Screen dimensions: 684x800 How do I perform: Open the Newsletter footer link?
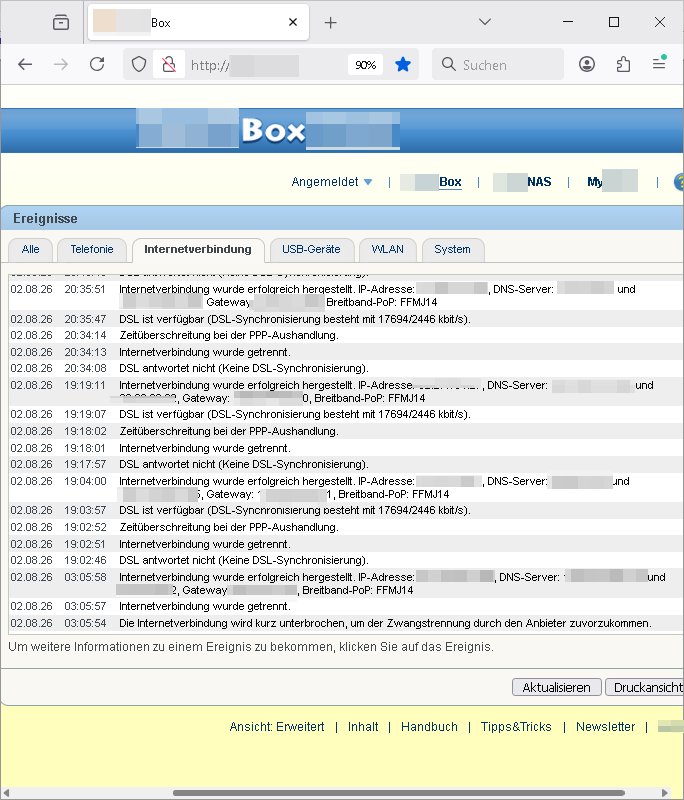point(605,727)
